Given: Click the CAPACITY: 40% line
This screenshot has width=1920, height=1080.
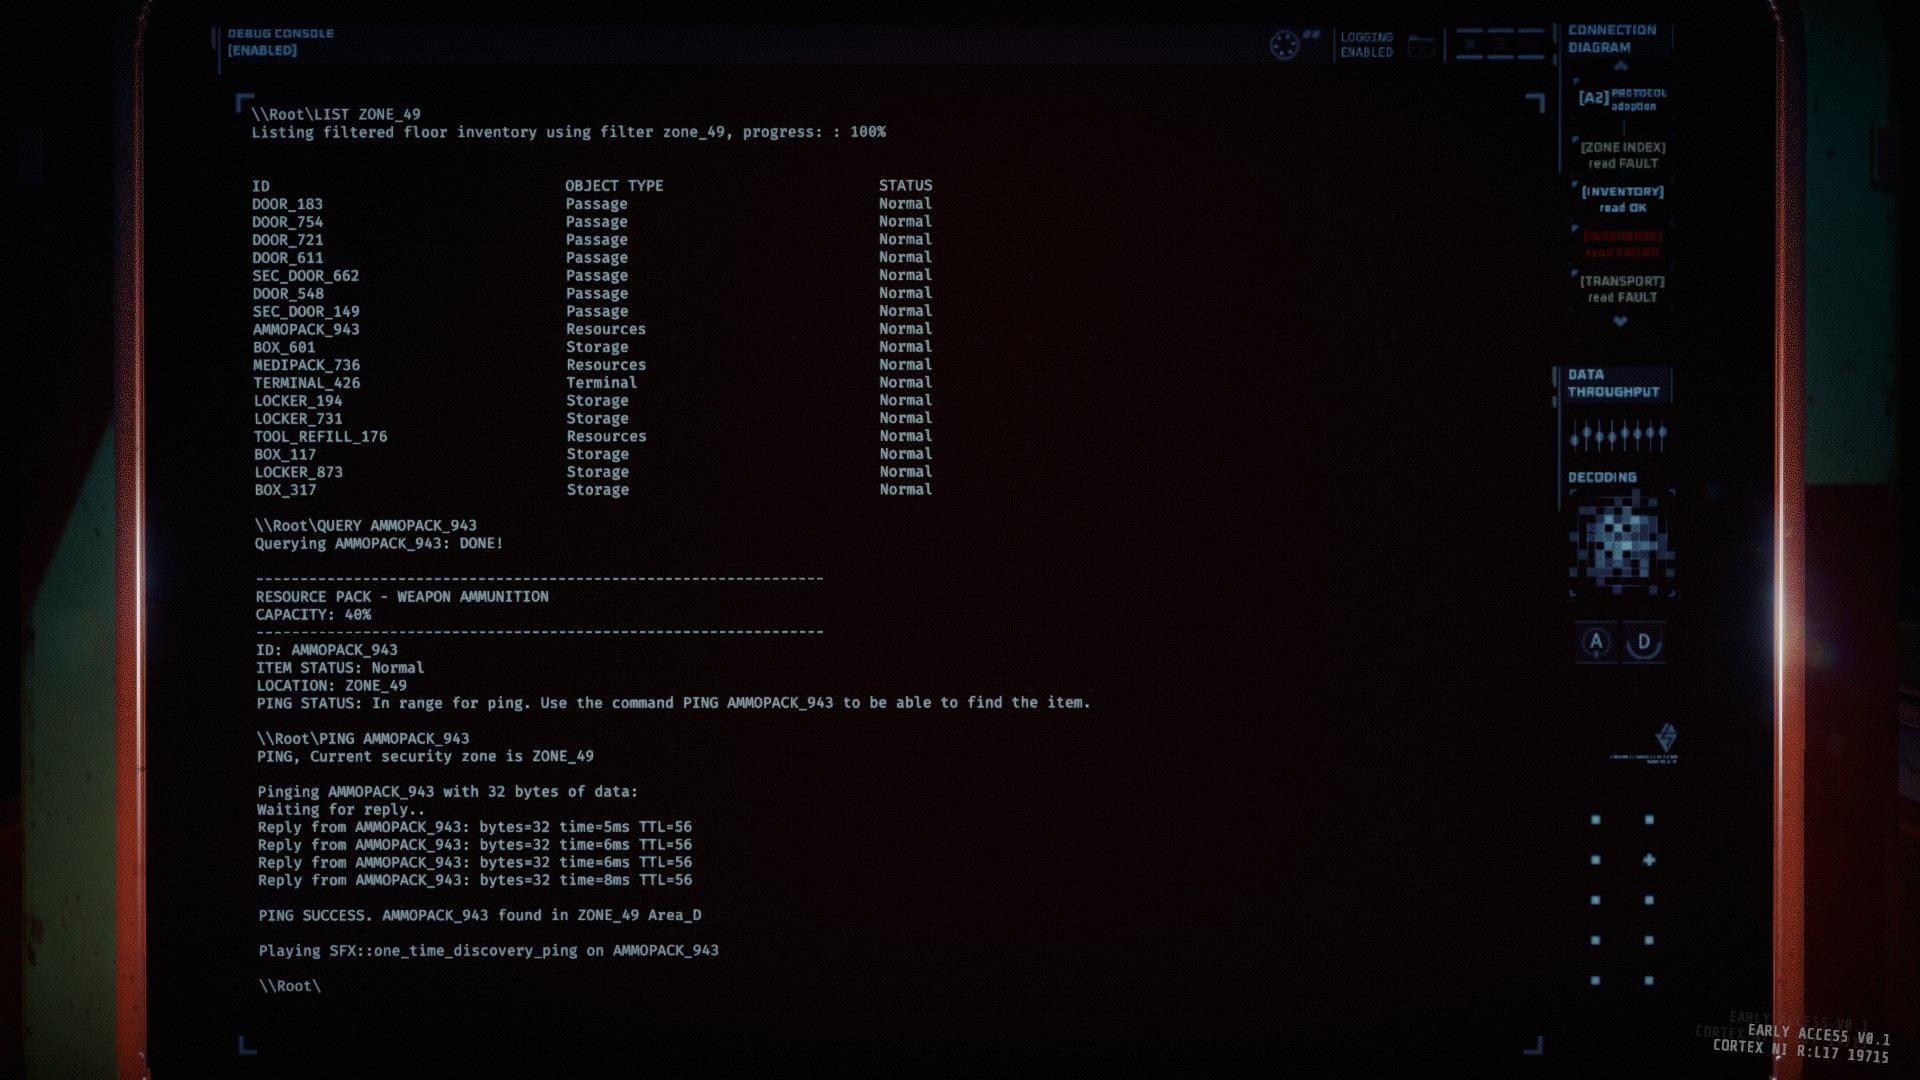Looking at the screenshot, I should click(313, 614).
